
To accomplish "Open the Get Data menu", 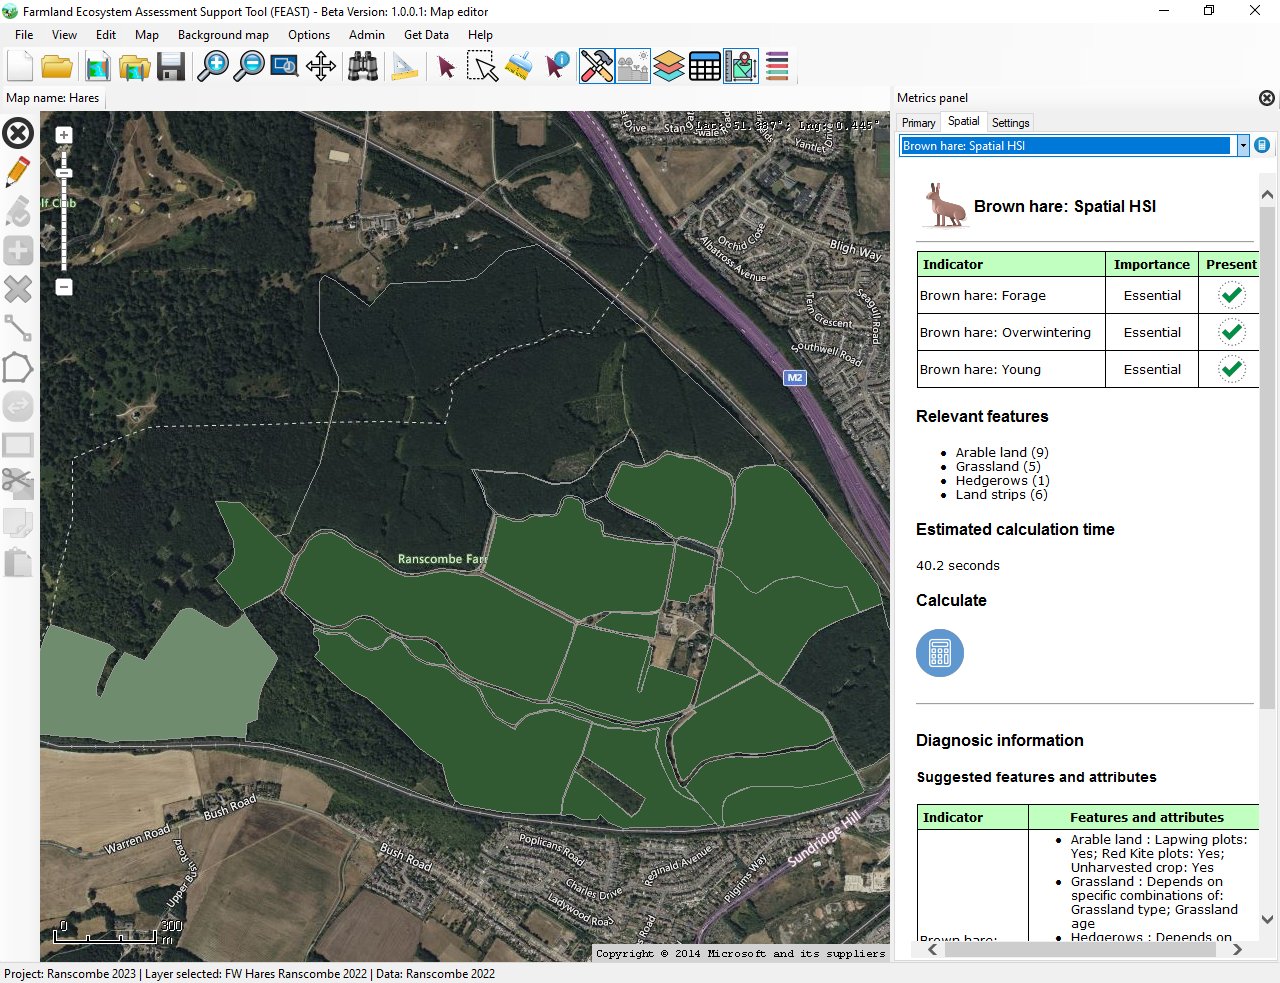I will (x=426, y=35).
